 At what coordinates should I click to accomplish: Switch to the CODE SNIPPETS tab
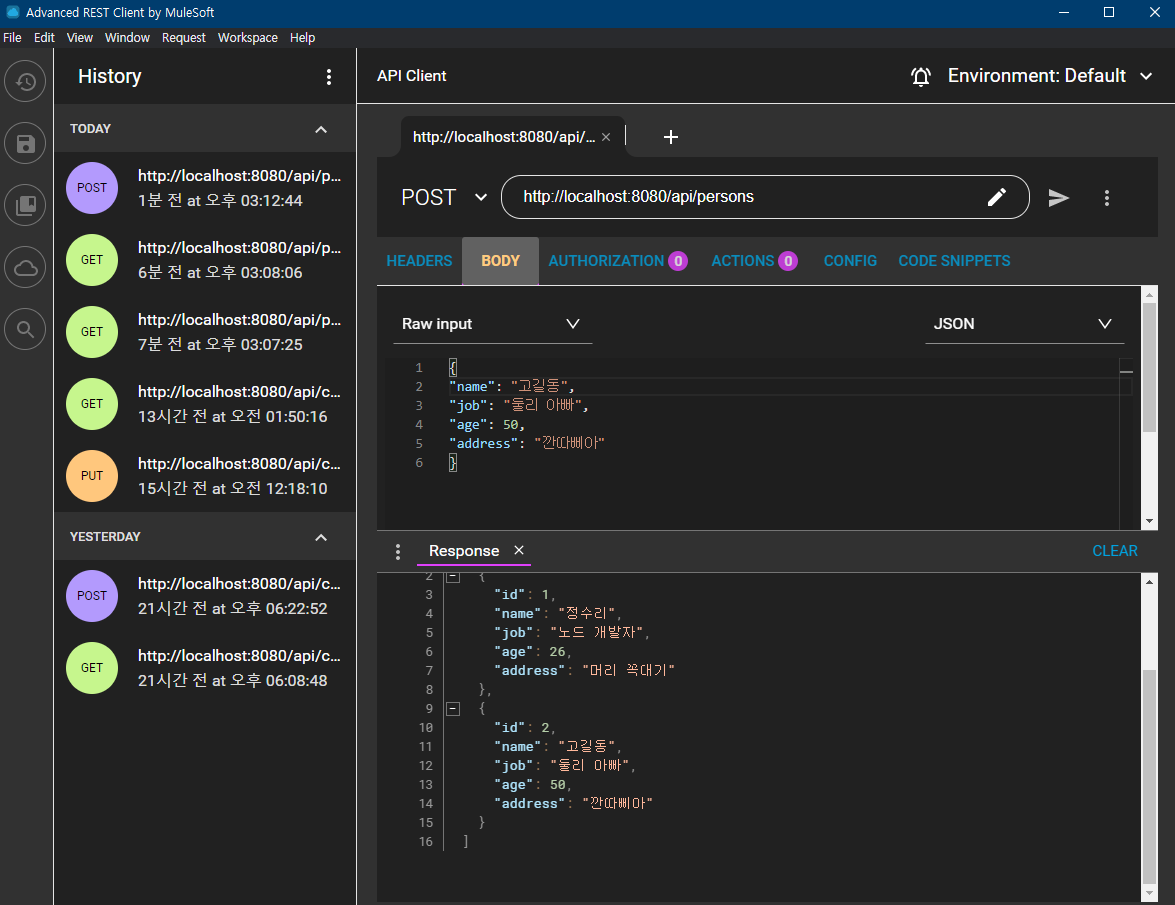954,261
